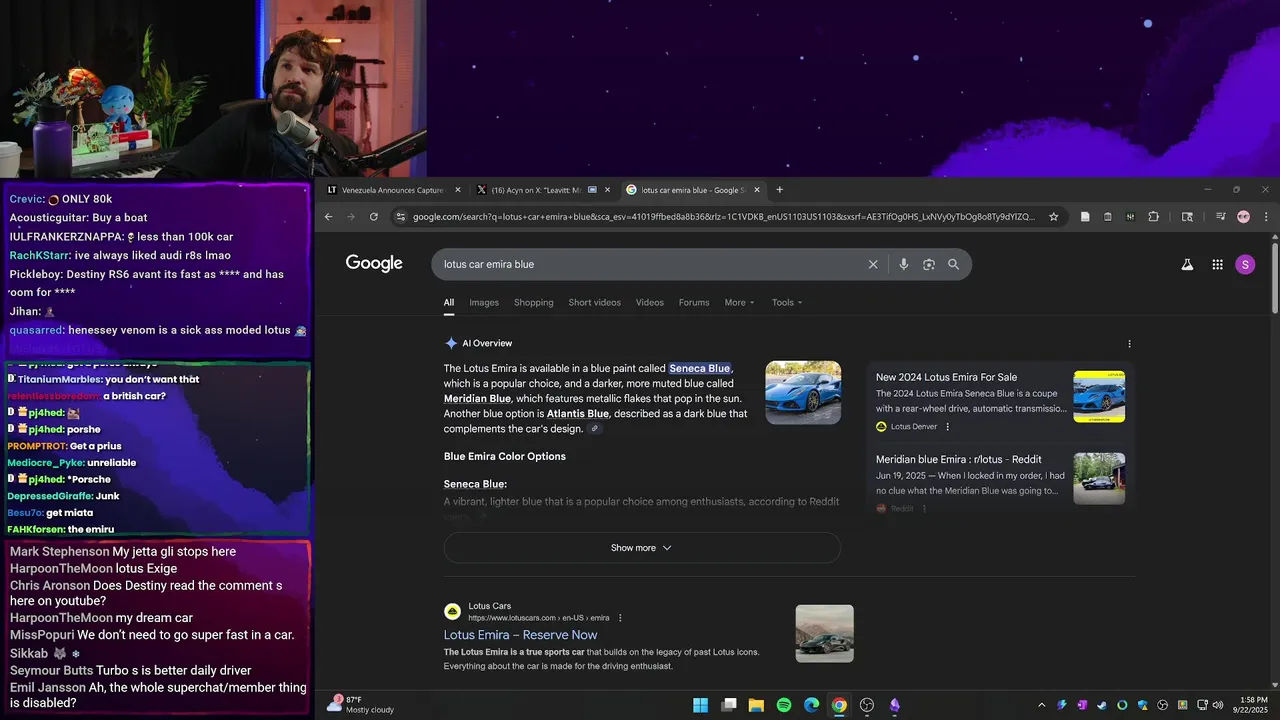
Task: Close the Venezuela Announces Capture tab
Action: (x=458, y=190)
